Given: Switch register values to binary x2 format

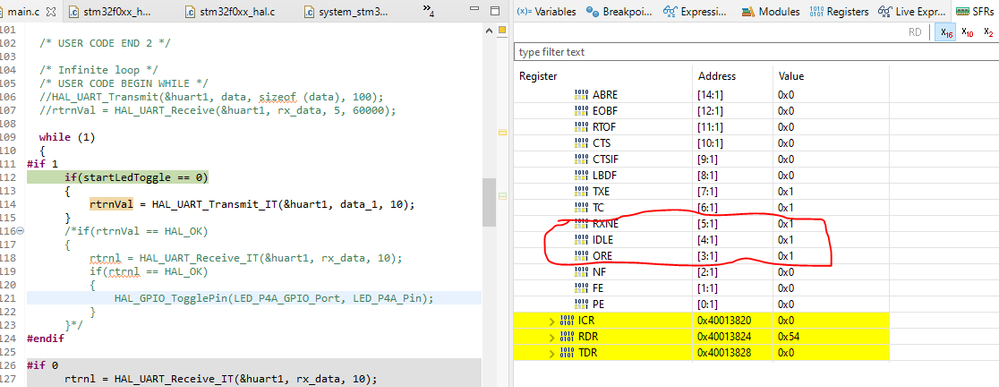Looking at the screenshot, I should (x=988, y=33).
